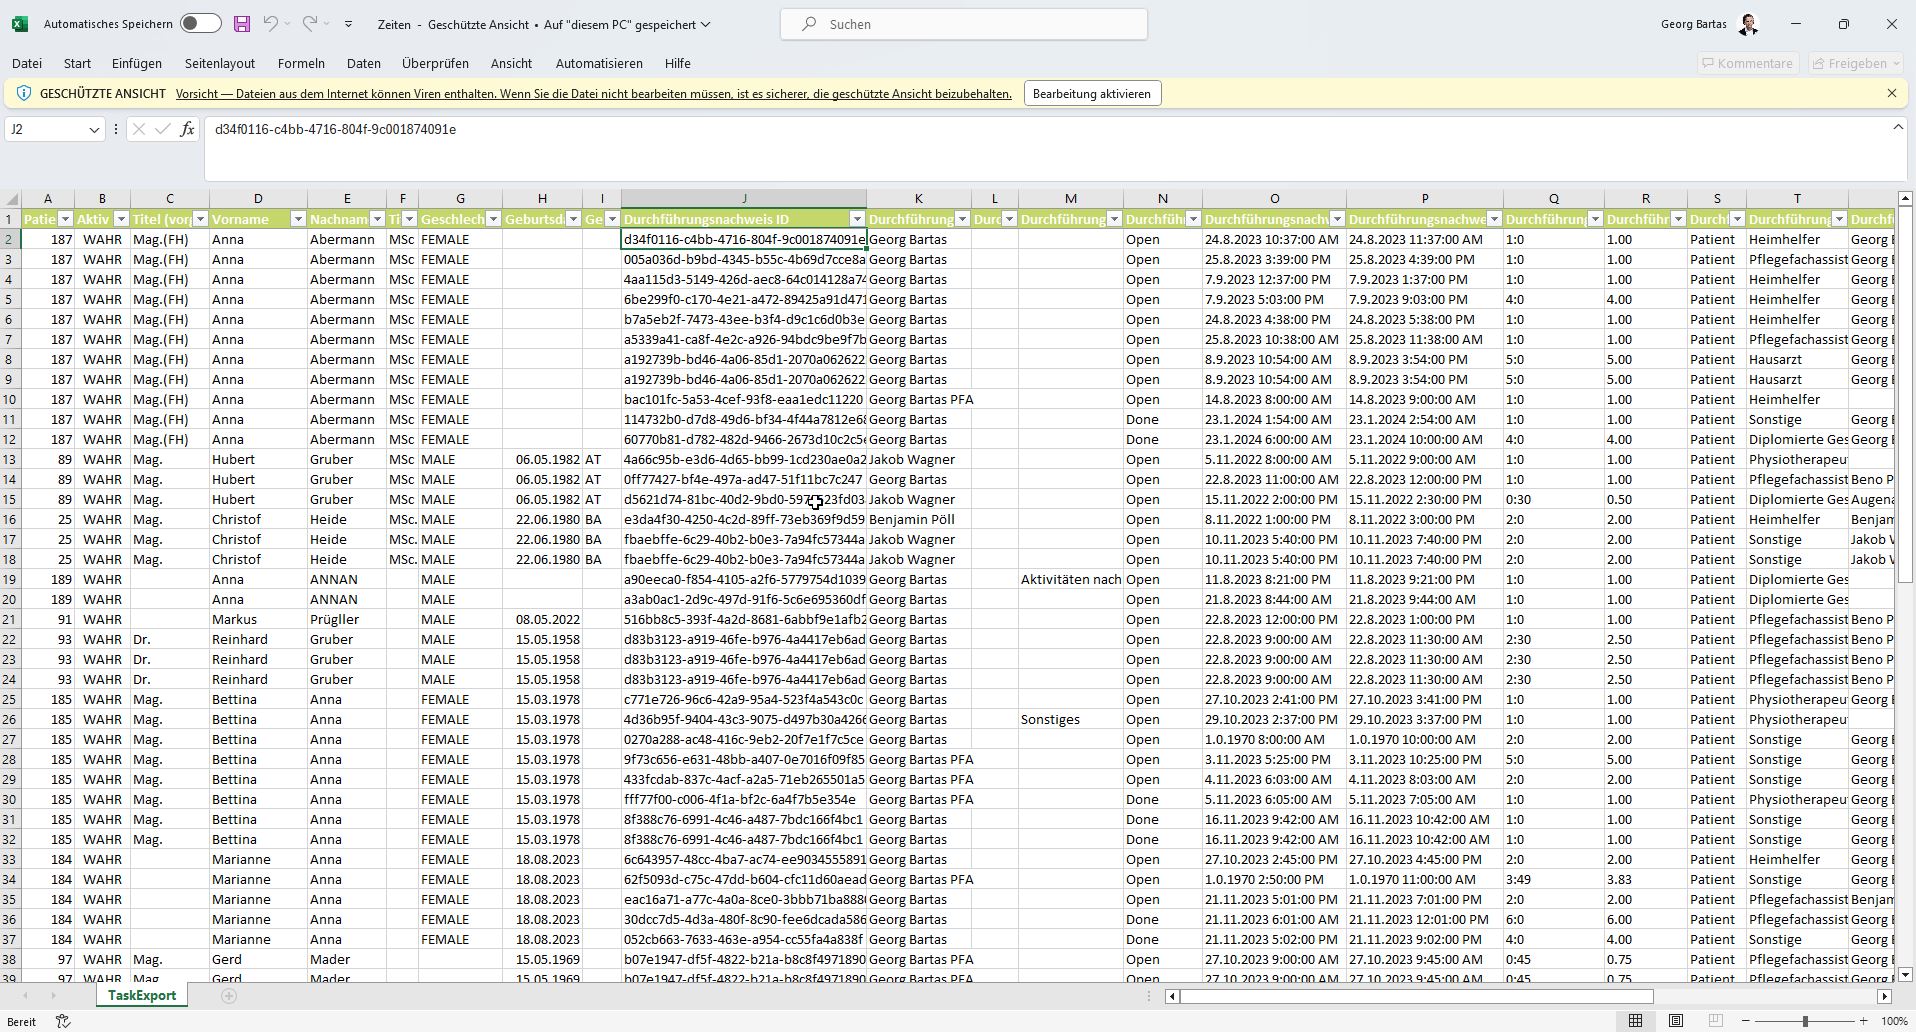The height and width of the screenshot is (1032, 1916).
Task: Toggle the Automatisches Speichern switch
Action: (201, 24)
